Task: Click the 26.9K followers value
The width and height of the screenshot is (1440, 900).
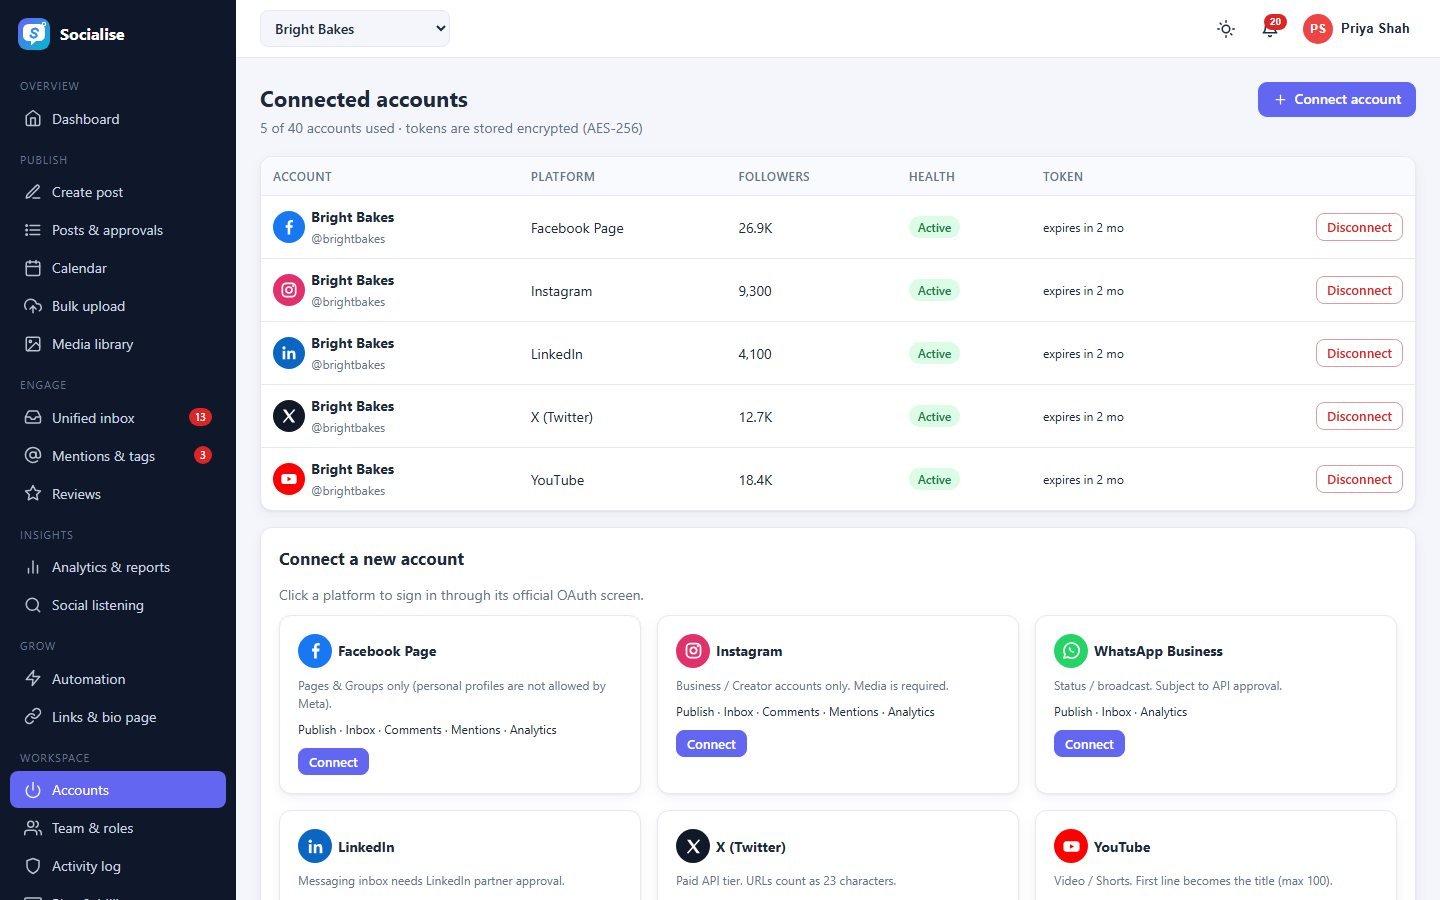Action: [755, 228]
